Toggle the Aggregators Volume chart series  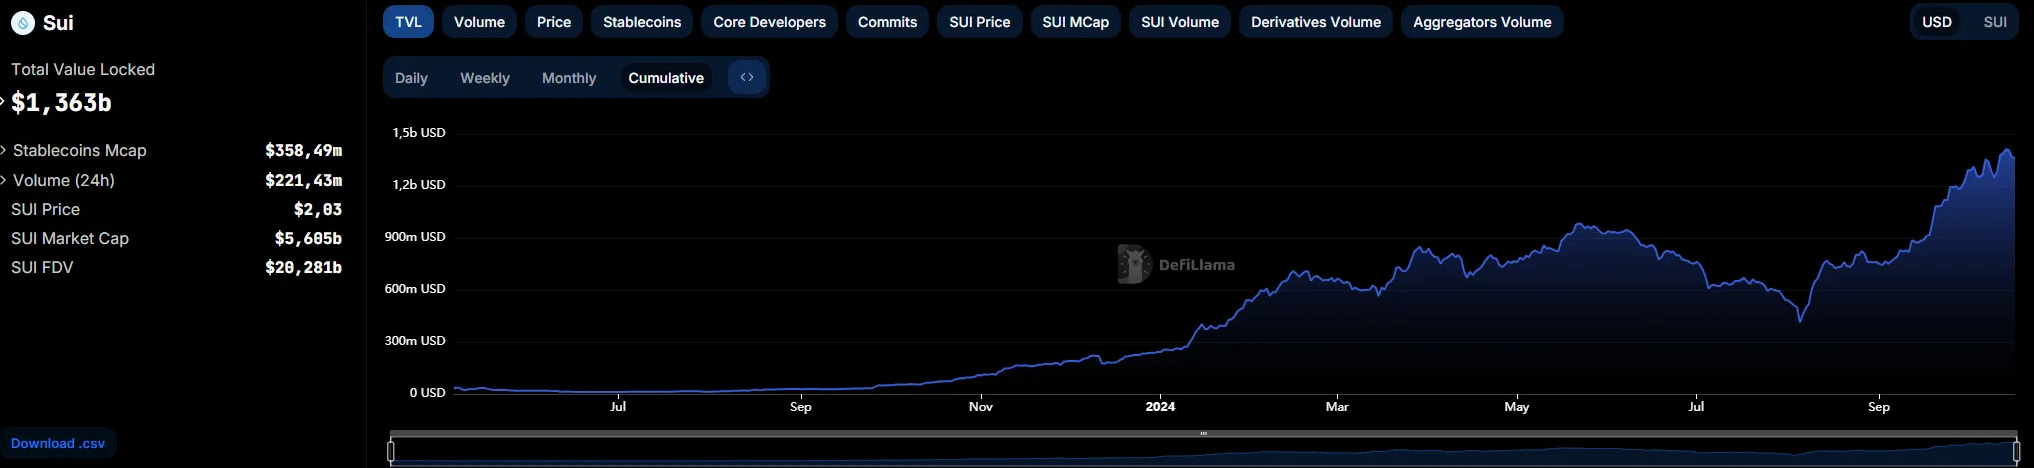1482,22
